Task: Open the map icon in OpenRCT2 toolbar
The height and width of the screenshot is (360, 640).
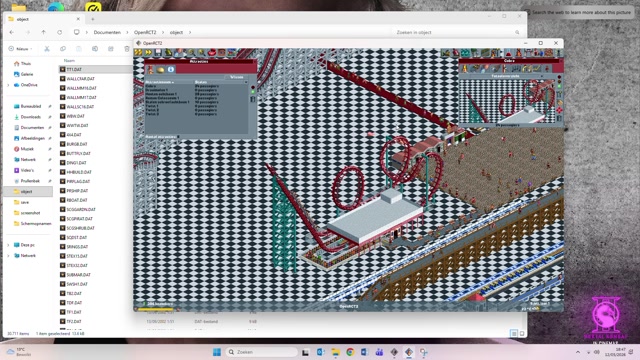Action: coord(232,52)
